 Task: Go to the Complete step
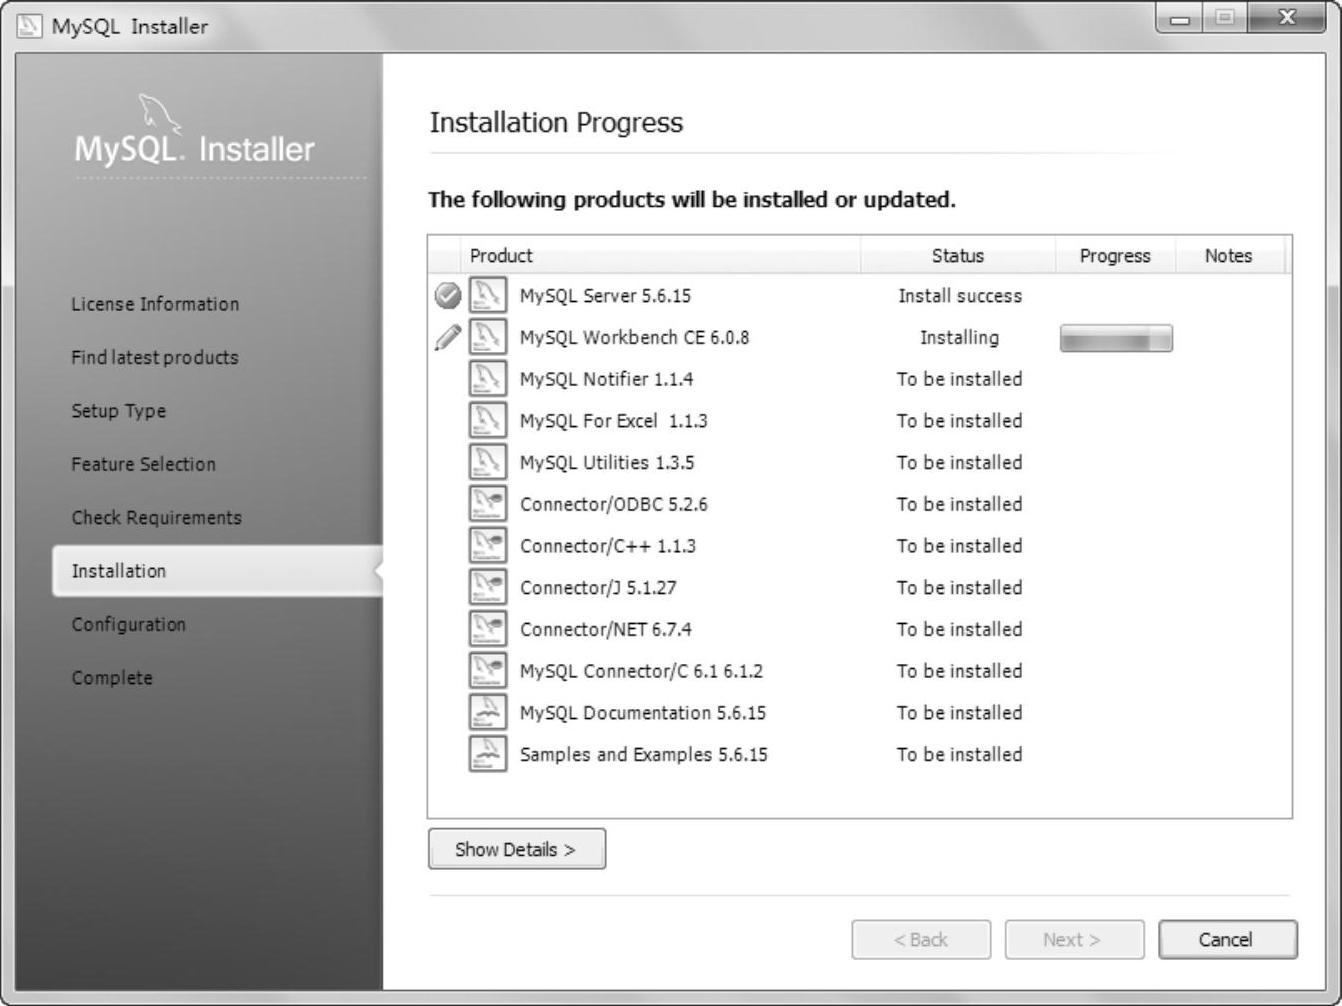(x=112, y=678)
